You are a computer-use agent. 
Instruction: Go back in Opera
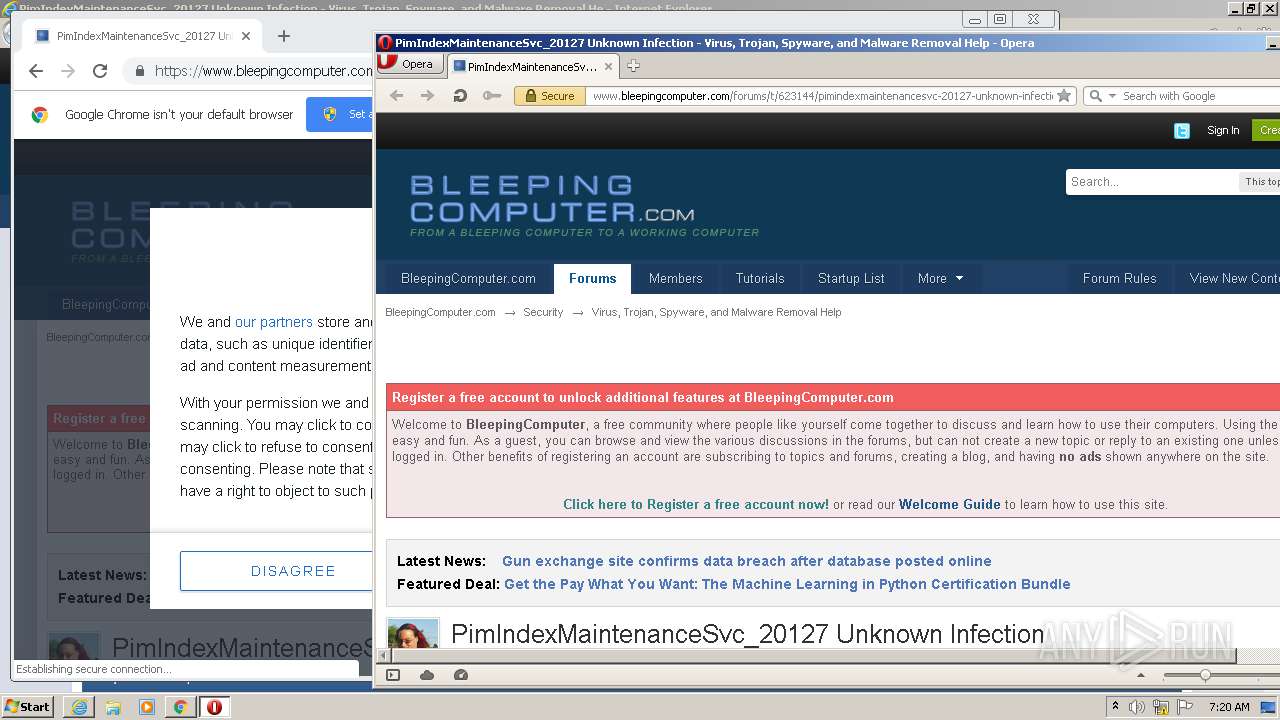tap(397, 96)
